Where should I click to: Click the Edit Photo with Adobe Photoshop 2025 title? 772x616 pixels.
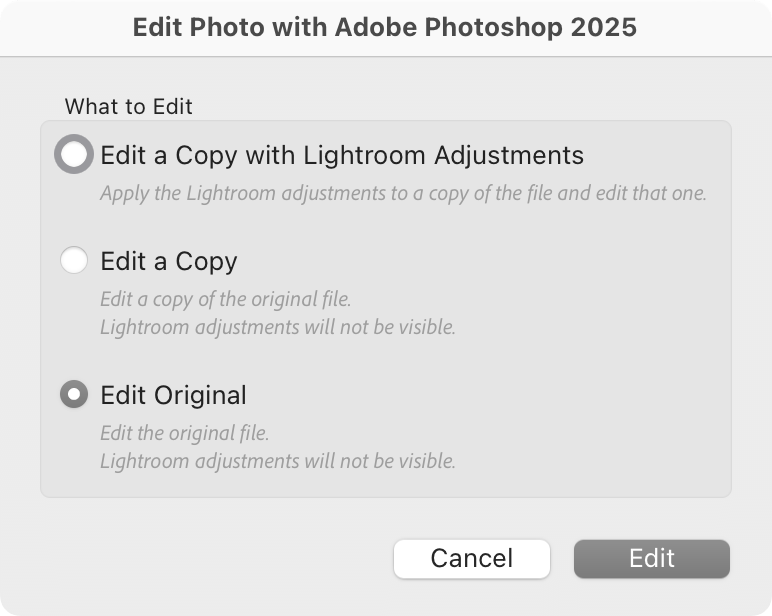point(385,27)
